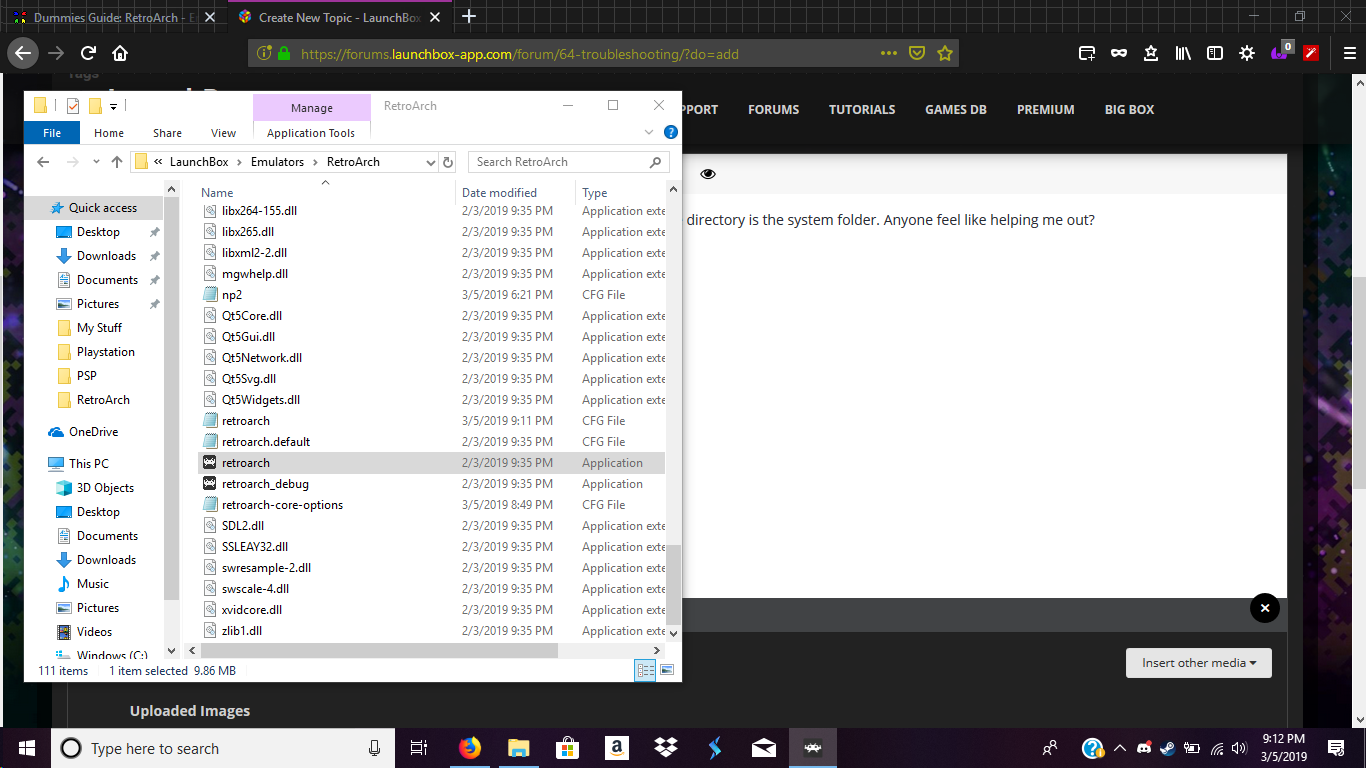Click in Search RetroArch field
The width and height of the screenshot is (1366, 768).
click(569, 162)
